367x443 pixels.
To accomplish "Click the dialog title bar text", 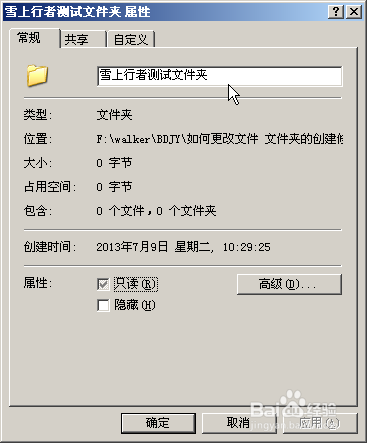I will point(78,12).
